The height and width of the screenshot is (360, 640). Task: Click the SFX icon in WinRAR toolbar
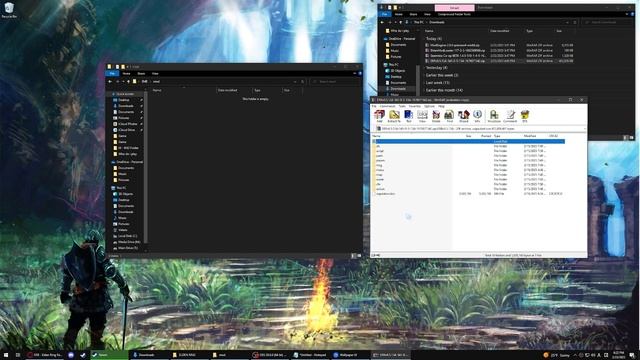pos(525,116)
